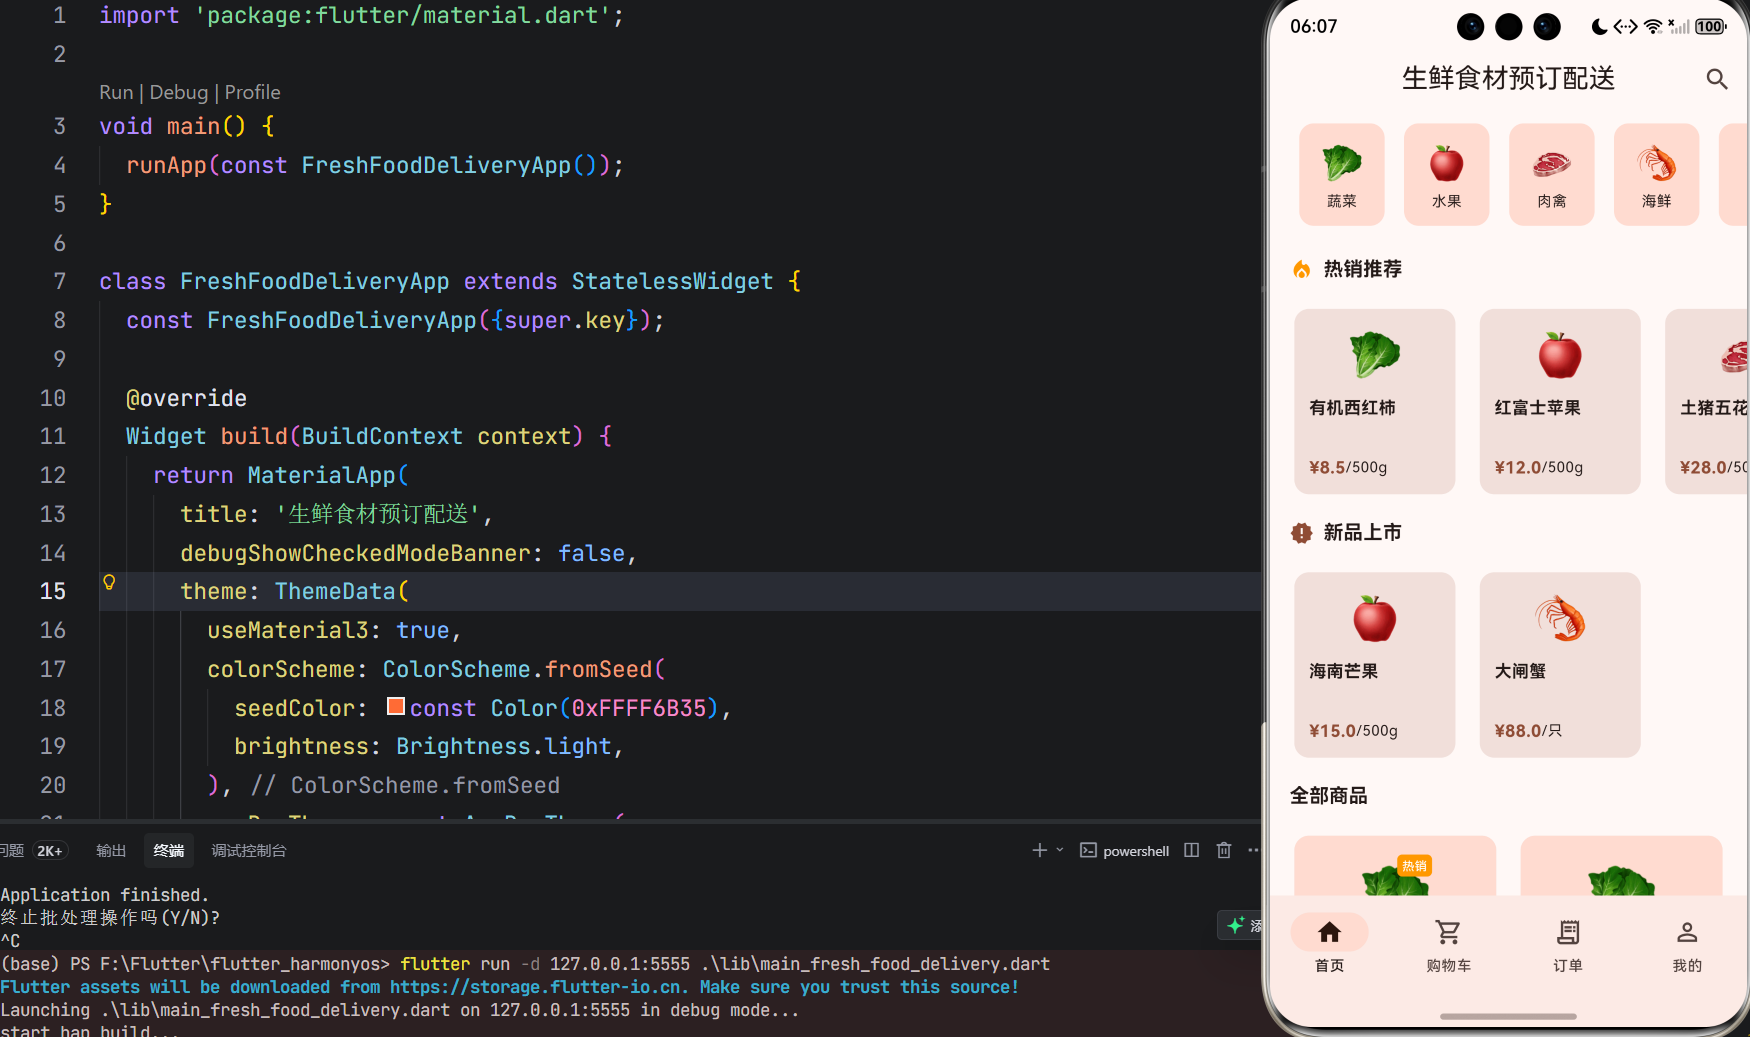Tap the search icon in the app header
This screenshot has width=1750, height=1037.
pyautogui.click(x=1716, y=79)
